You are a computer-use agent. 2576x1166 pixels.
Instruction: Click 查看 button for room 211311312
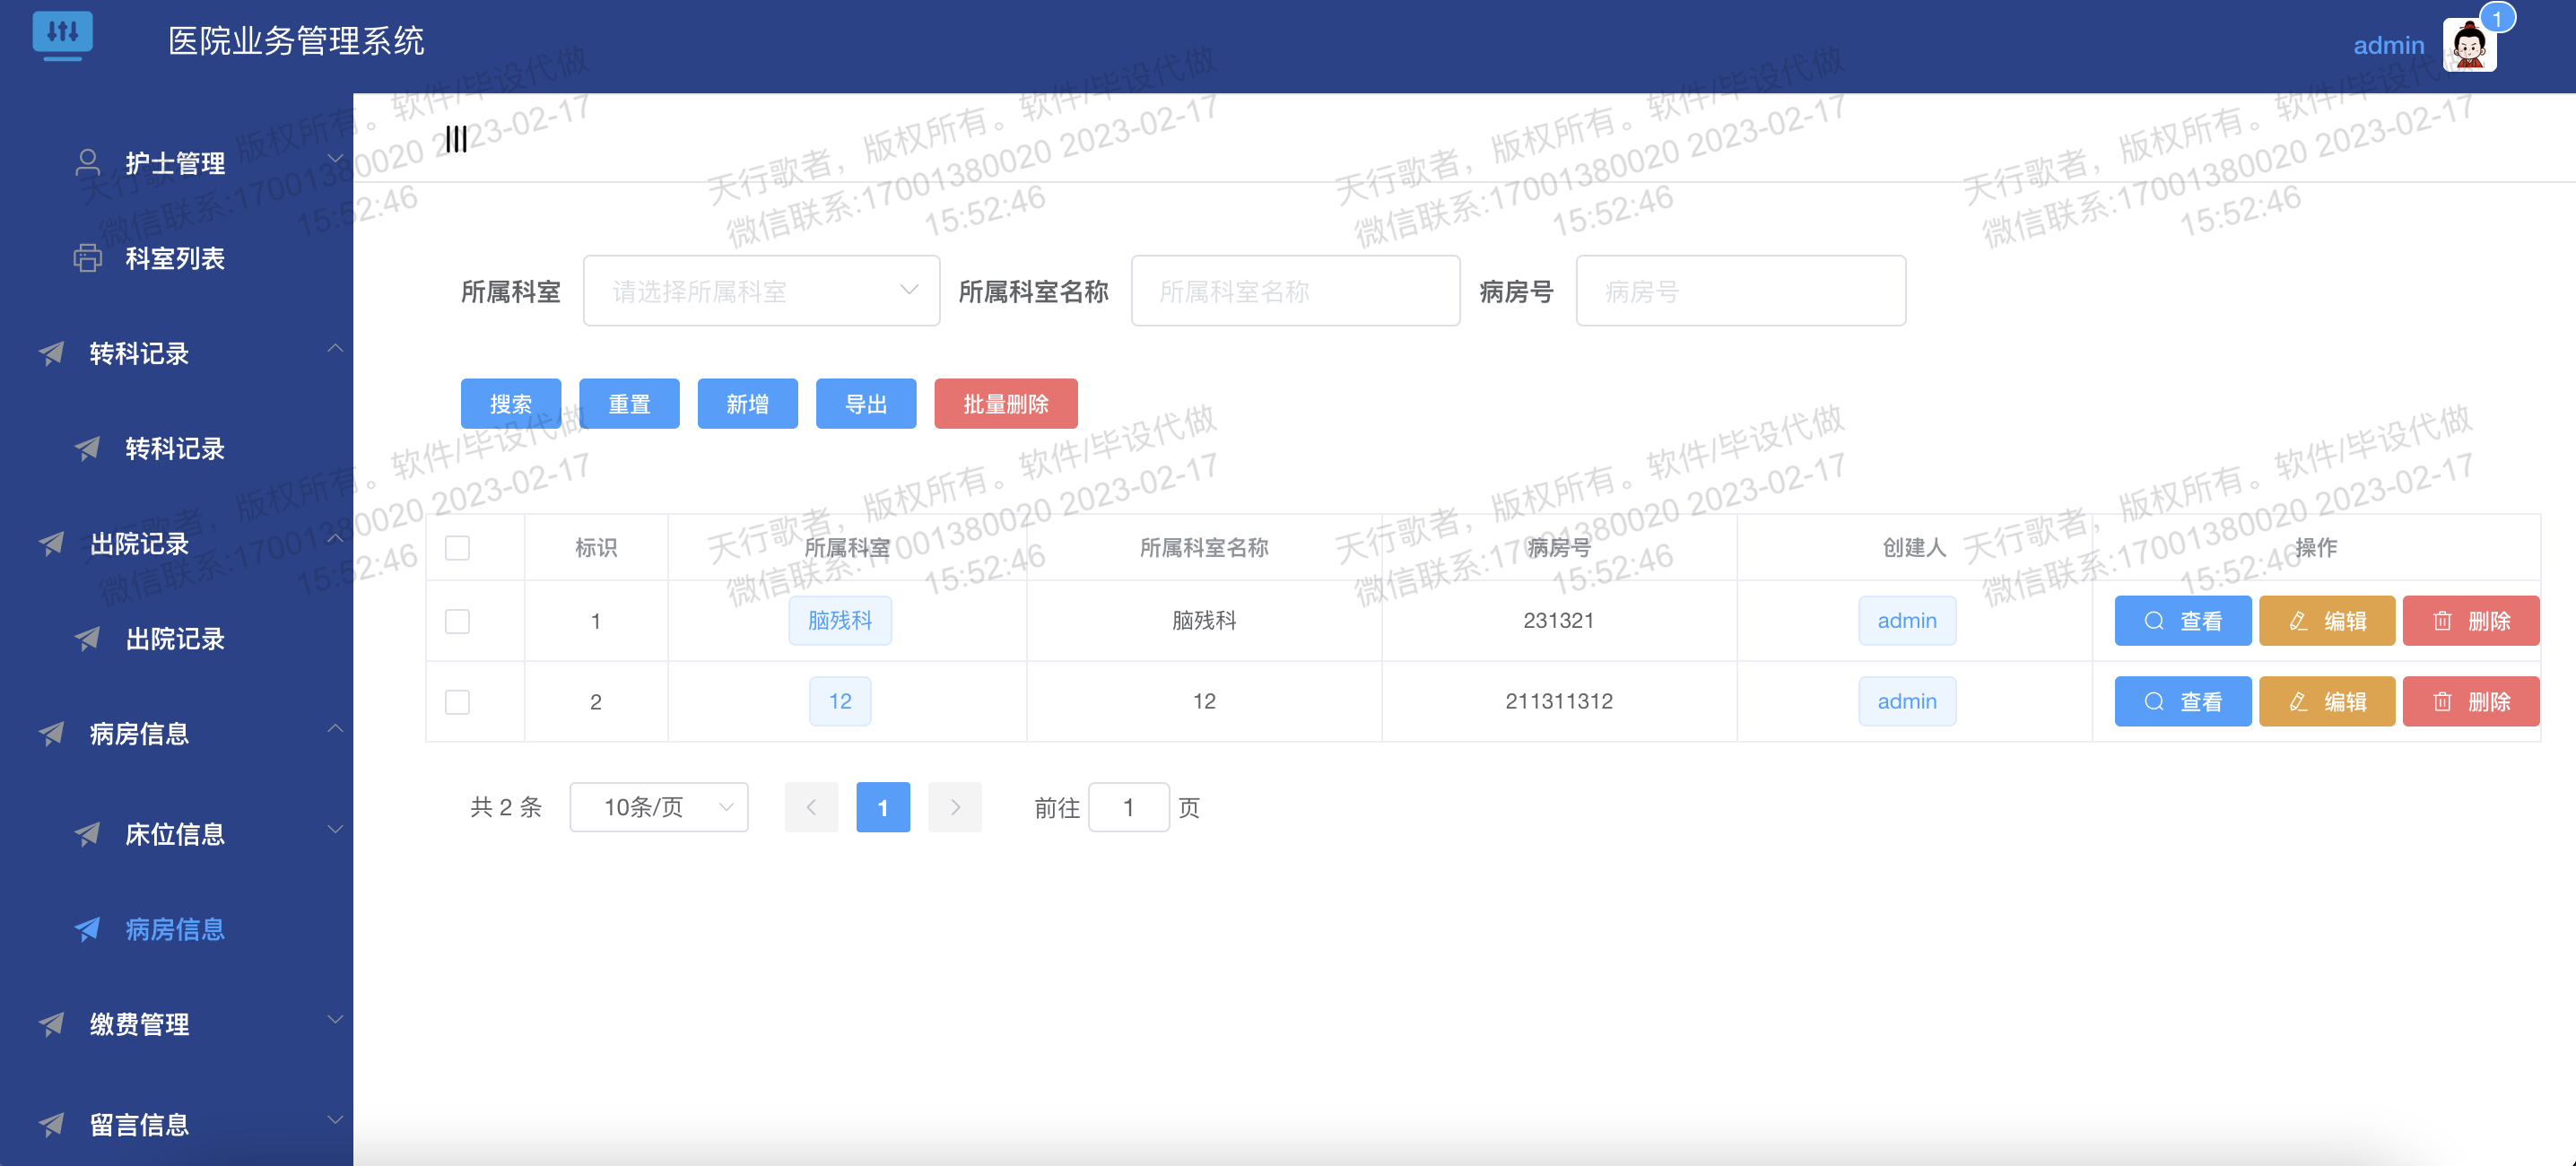point(2182,702)
